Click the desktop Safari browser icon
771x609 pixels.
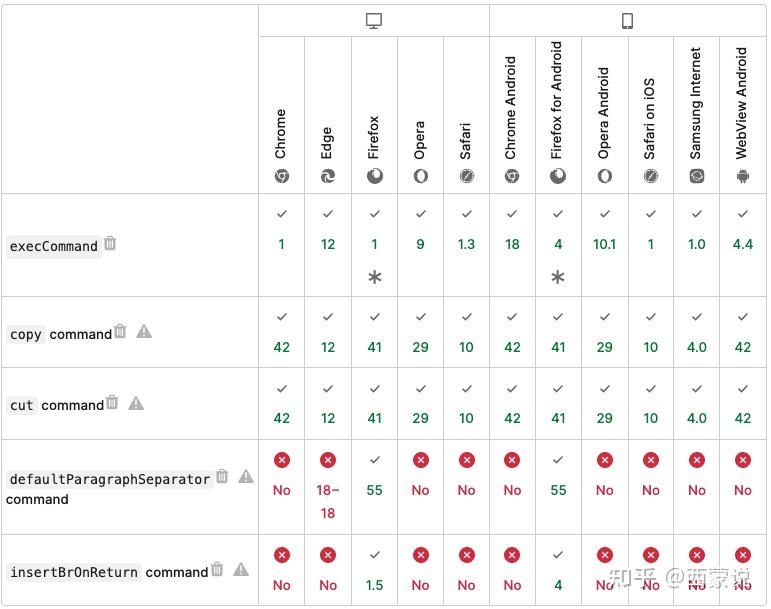(x=466, y=176)
